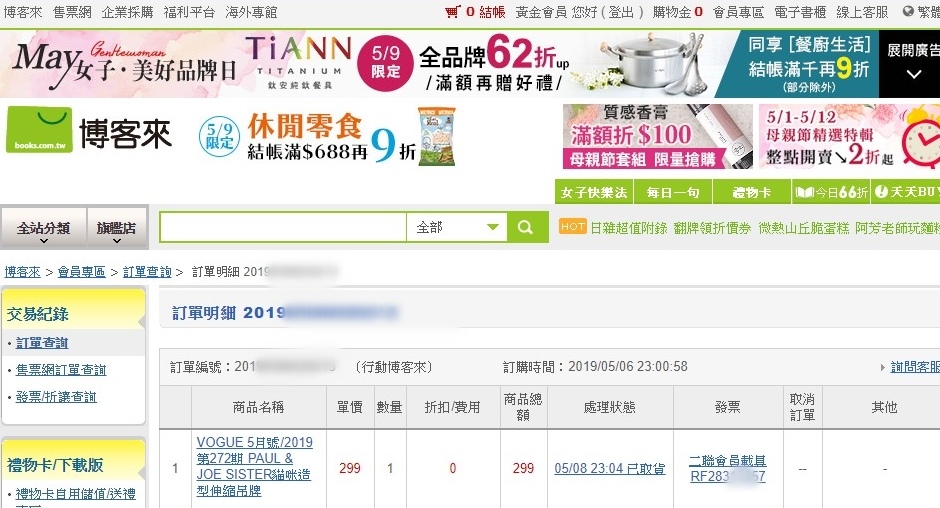
Task: Select the 禮物卡 tab
Action: (x=752, y=192)
